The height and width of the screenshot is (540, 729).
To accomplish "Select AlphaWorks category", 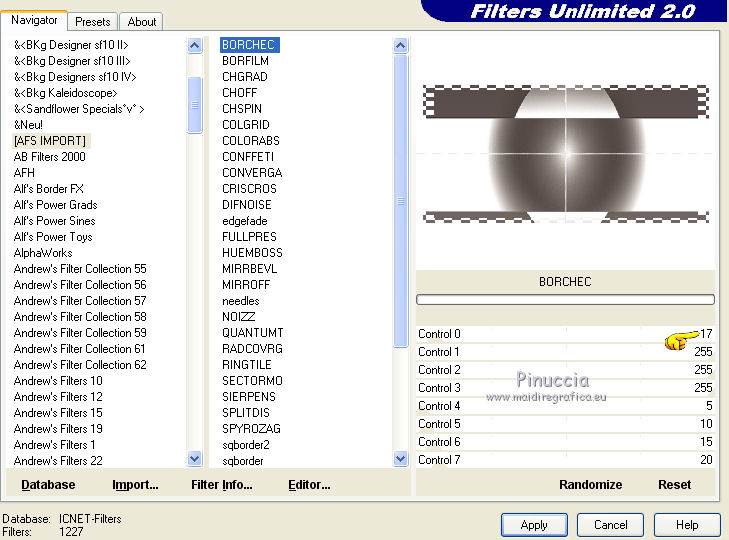I will 43,253.
